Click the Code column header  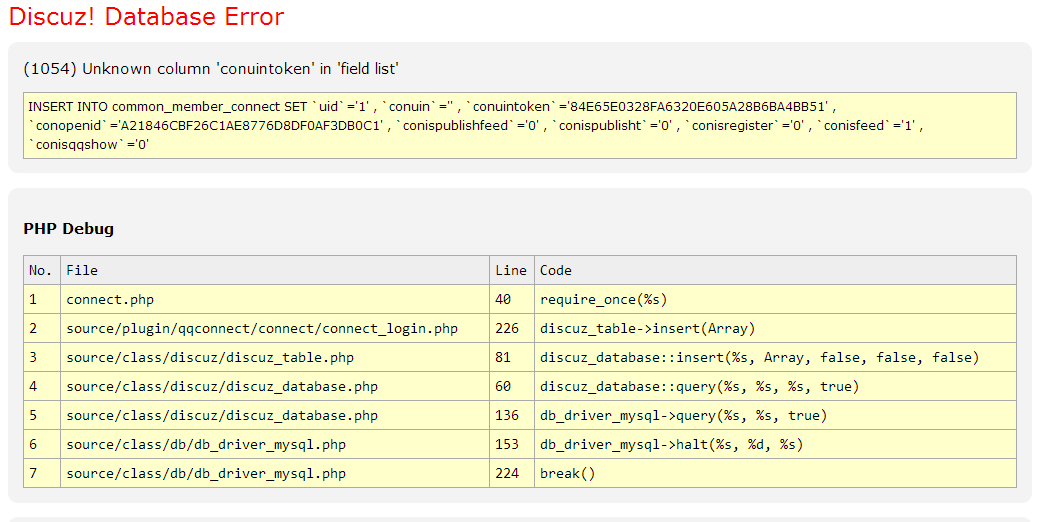point(556,270)
